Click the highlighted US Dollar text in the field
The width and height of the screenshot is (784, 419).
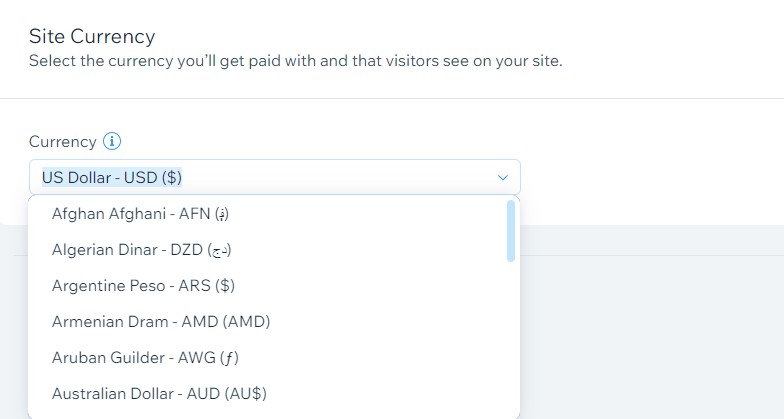(x=112, y=178)
